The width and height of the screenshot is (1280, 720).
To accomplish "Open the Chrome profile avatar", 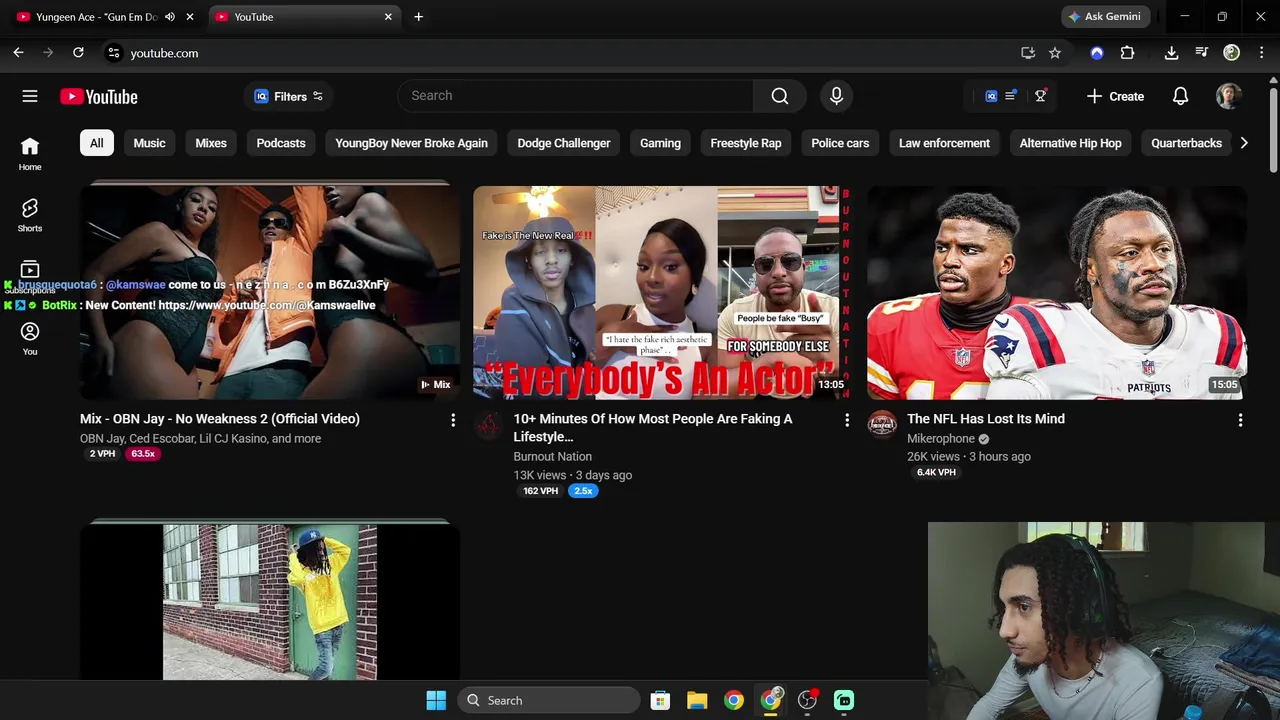I will 1232,53.
